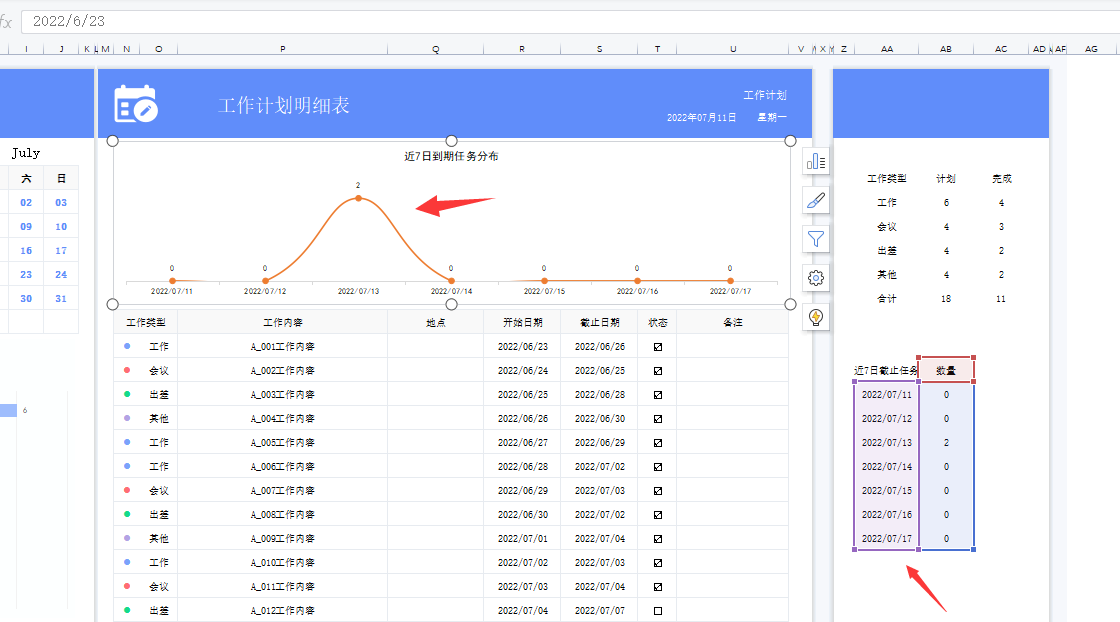Open the chart settings gear button

click(x=816, y=278)
